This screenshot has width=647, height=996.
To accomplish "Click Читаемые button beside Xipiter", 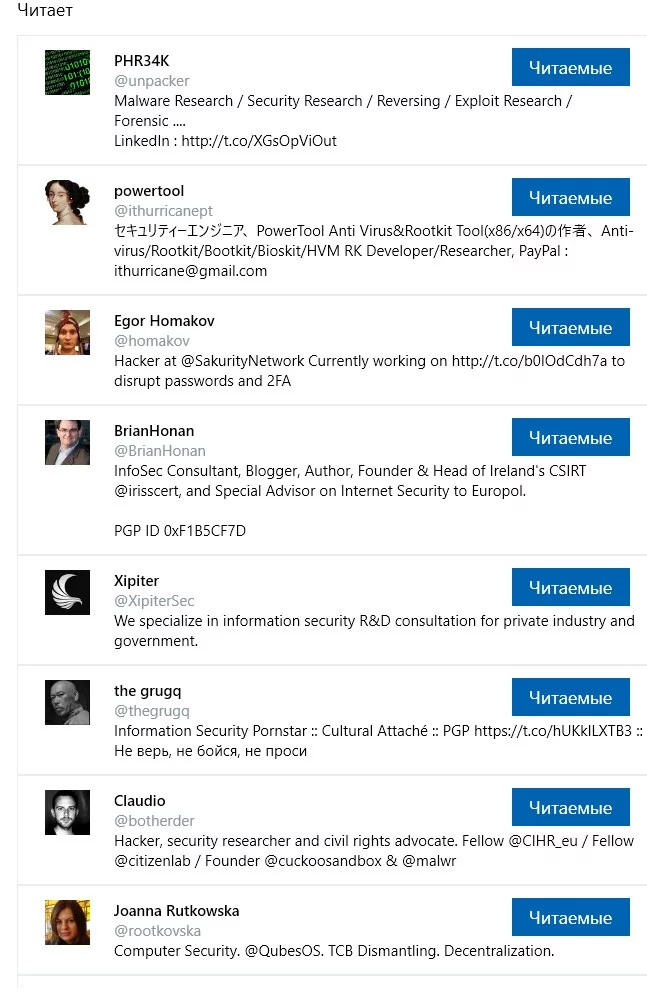I will [570, 588].
